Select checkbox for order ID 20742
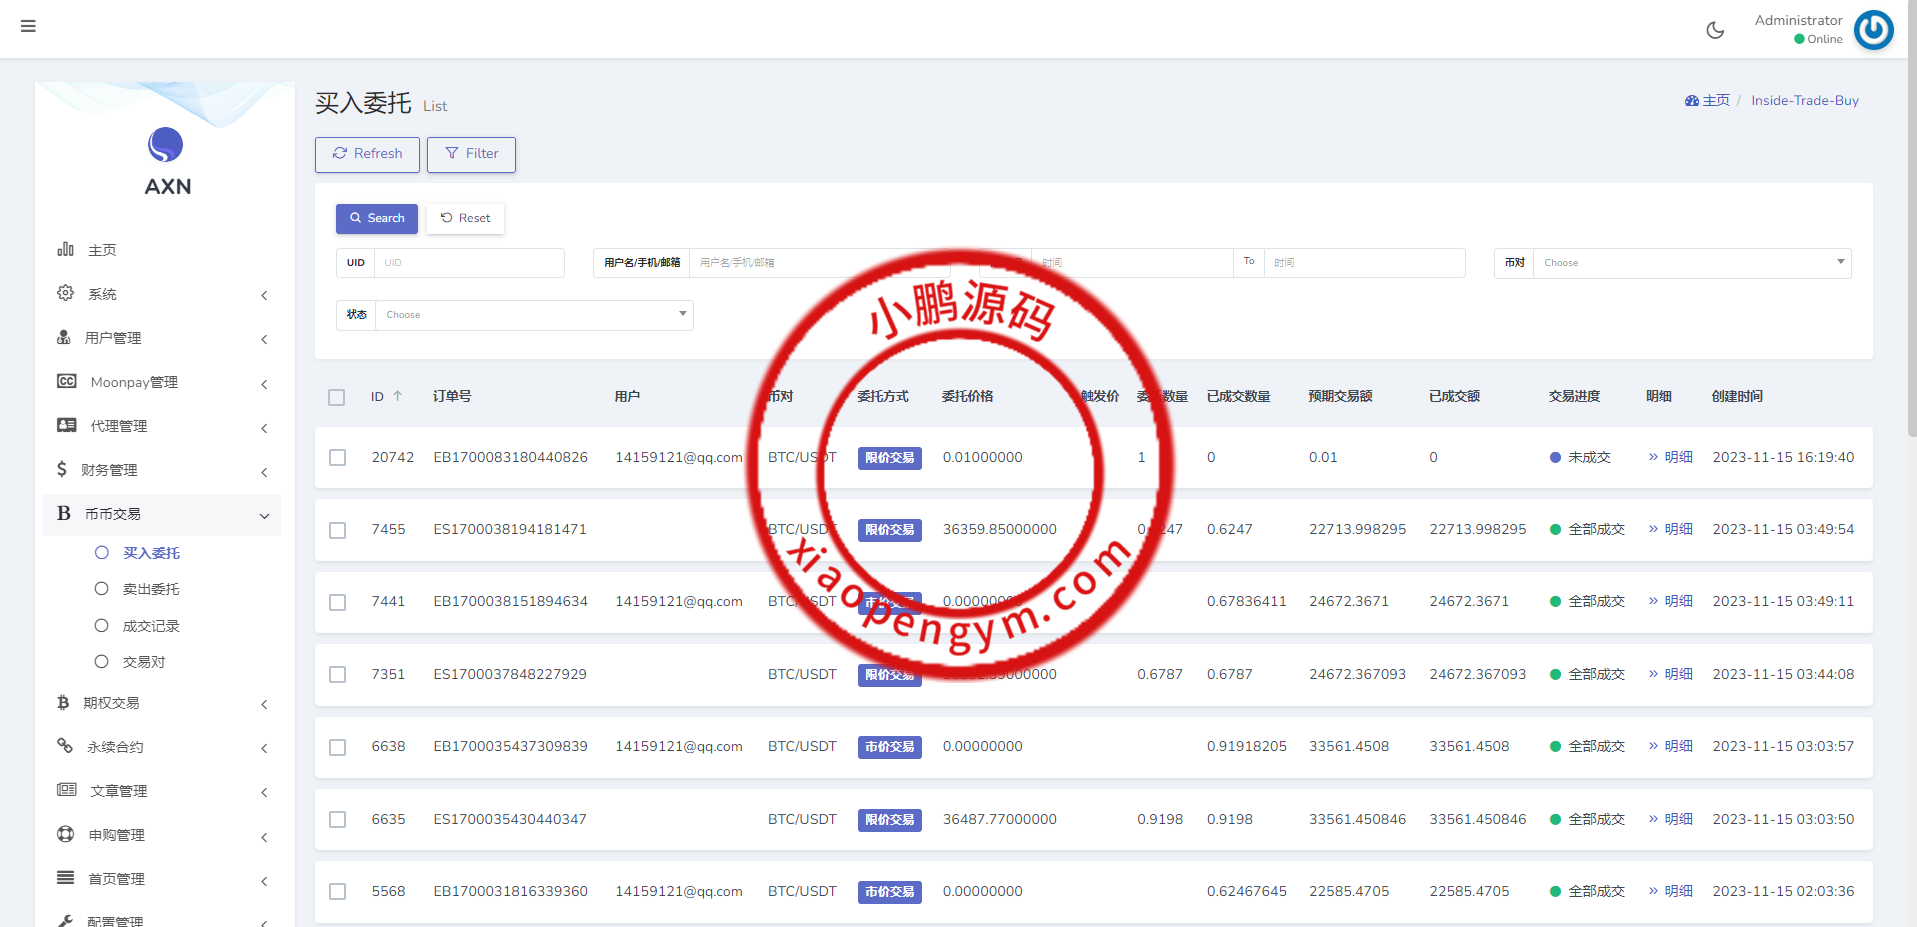1917x927 pixels. pyautogui.click(x=338, y=458)
